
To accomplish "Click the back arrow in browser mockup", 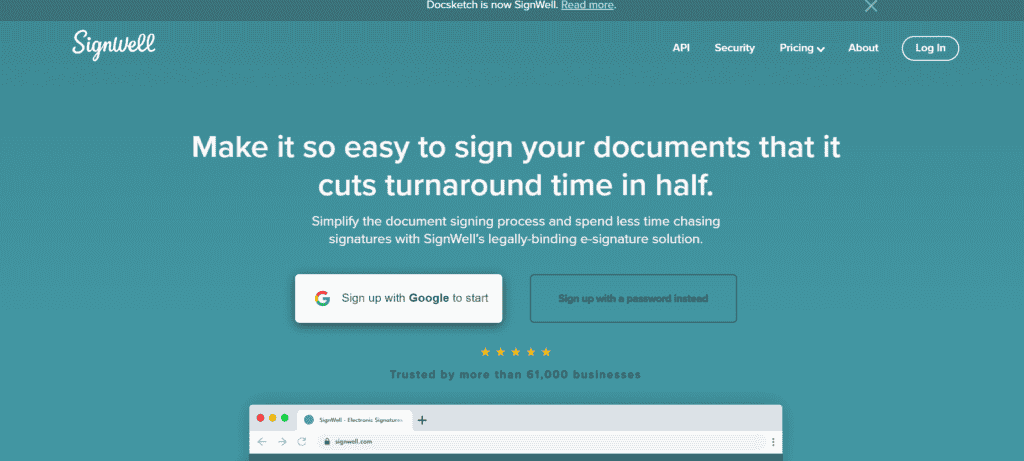I will [x=262, y=441].
